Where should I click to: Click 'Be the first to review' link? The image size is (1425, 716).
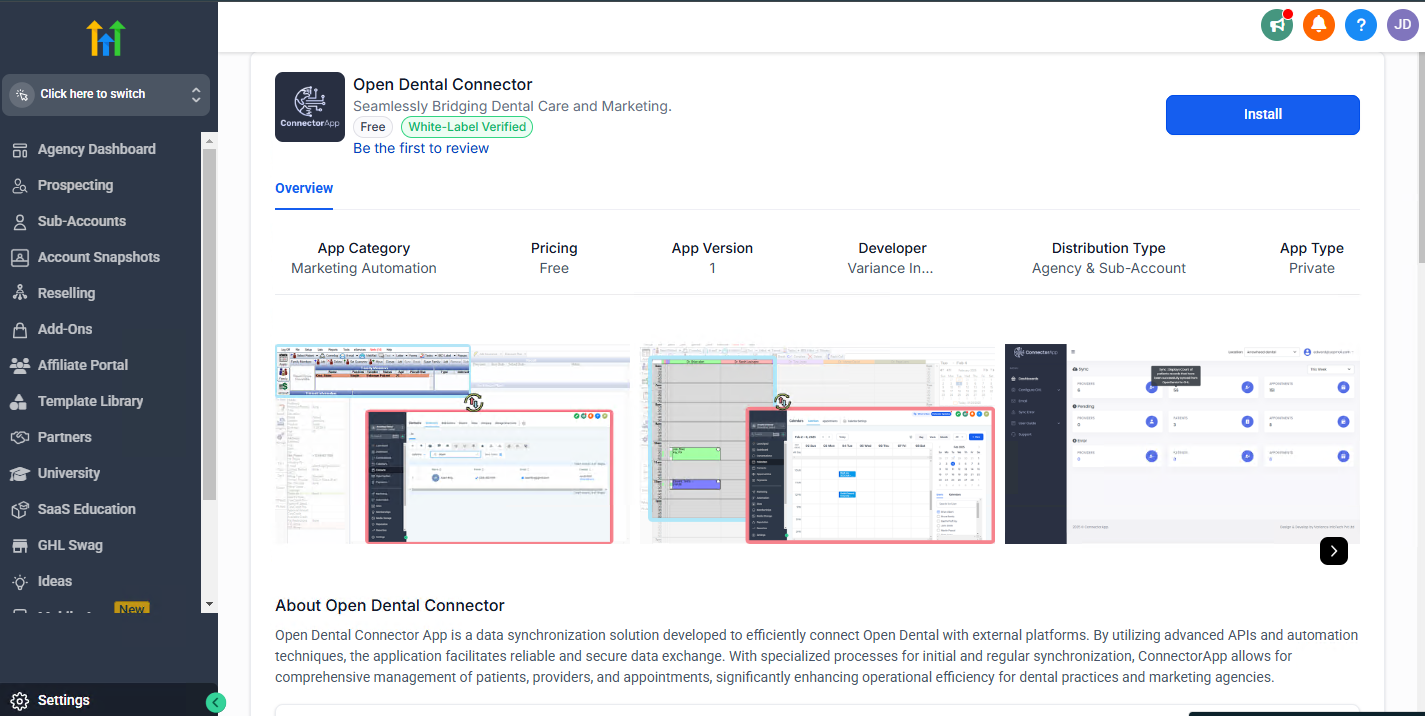click(420, 147)
